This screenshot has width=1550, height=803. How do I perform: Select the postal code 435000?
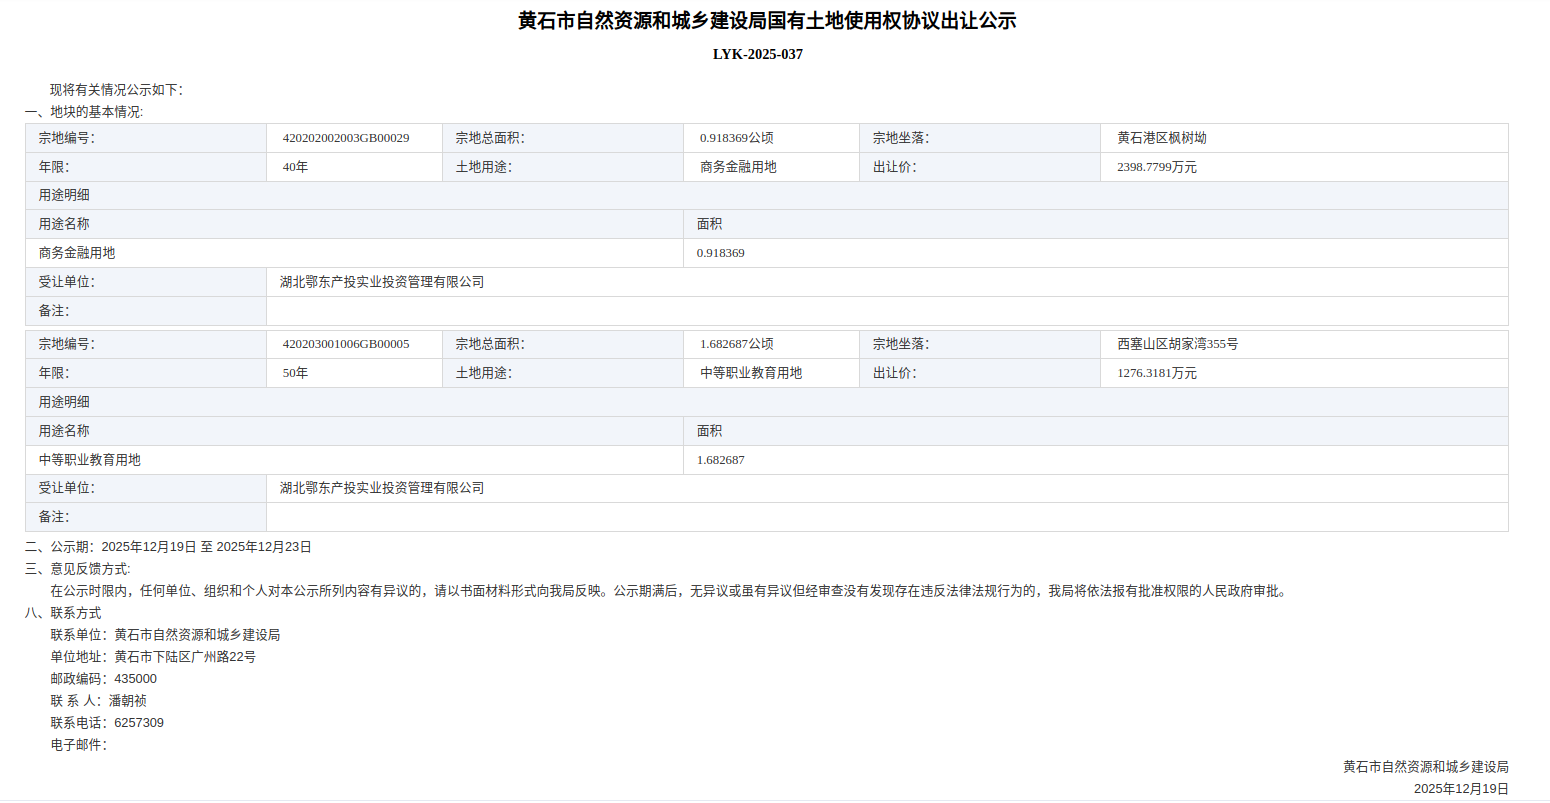[135, 679]
